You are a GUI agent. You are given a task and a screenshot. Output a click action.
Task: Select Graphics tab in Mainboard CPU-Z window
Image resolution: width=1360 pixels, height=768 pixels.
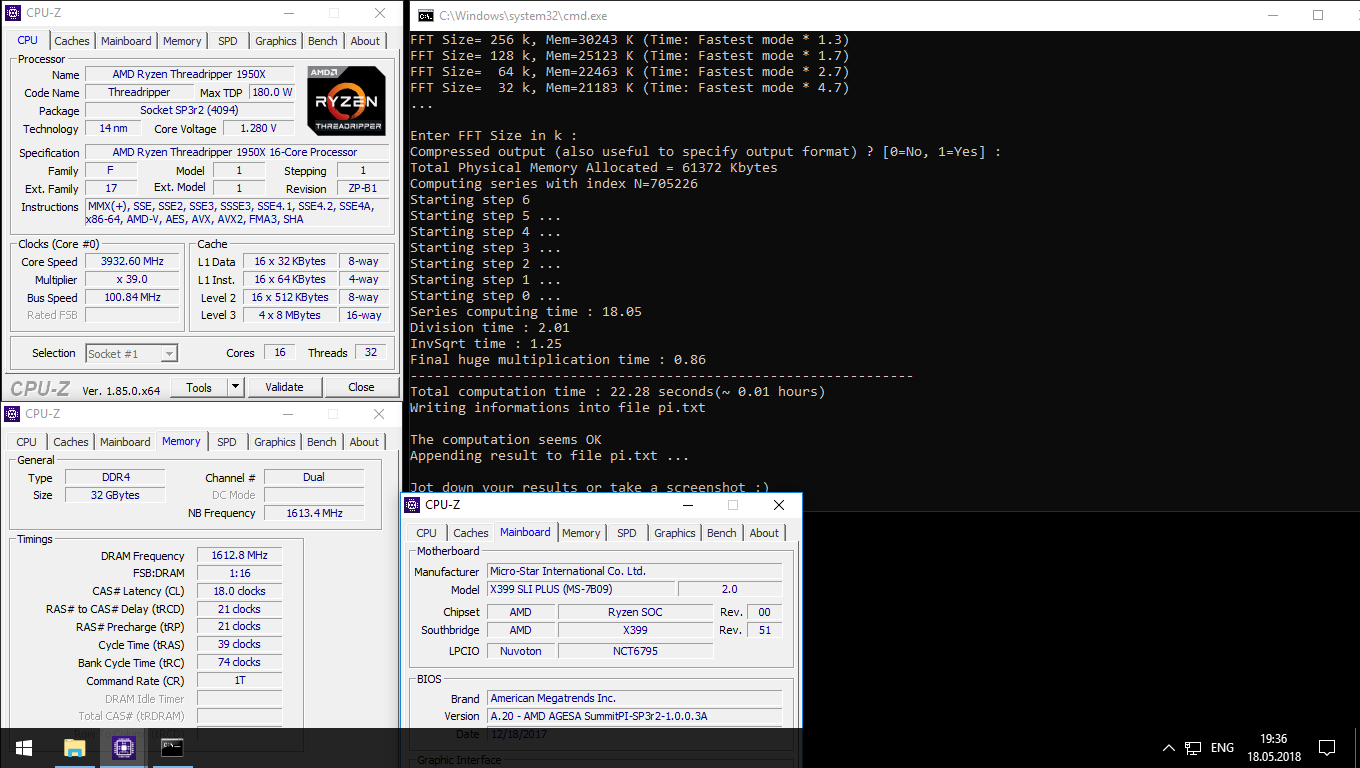[x=674, y=533]
